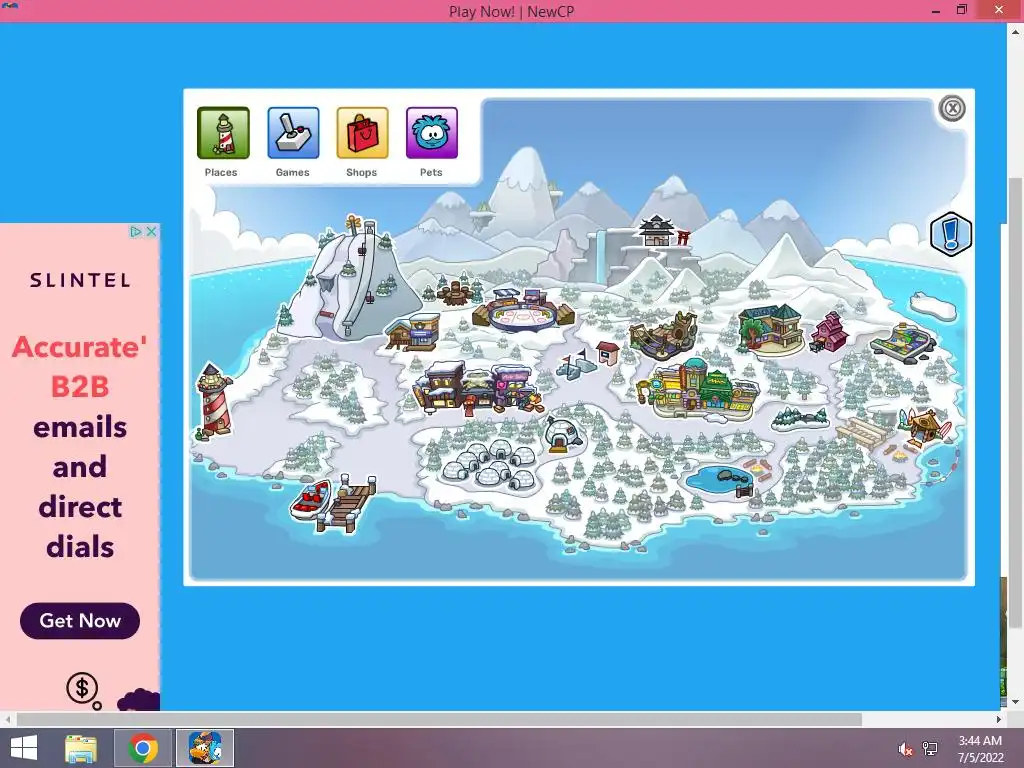Go to the Iceberg offshore

tap(933, 306)
